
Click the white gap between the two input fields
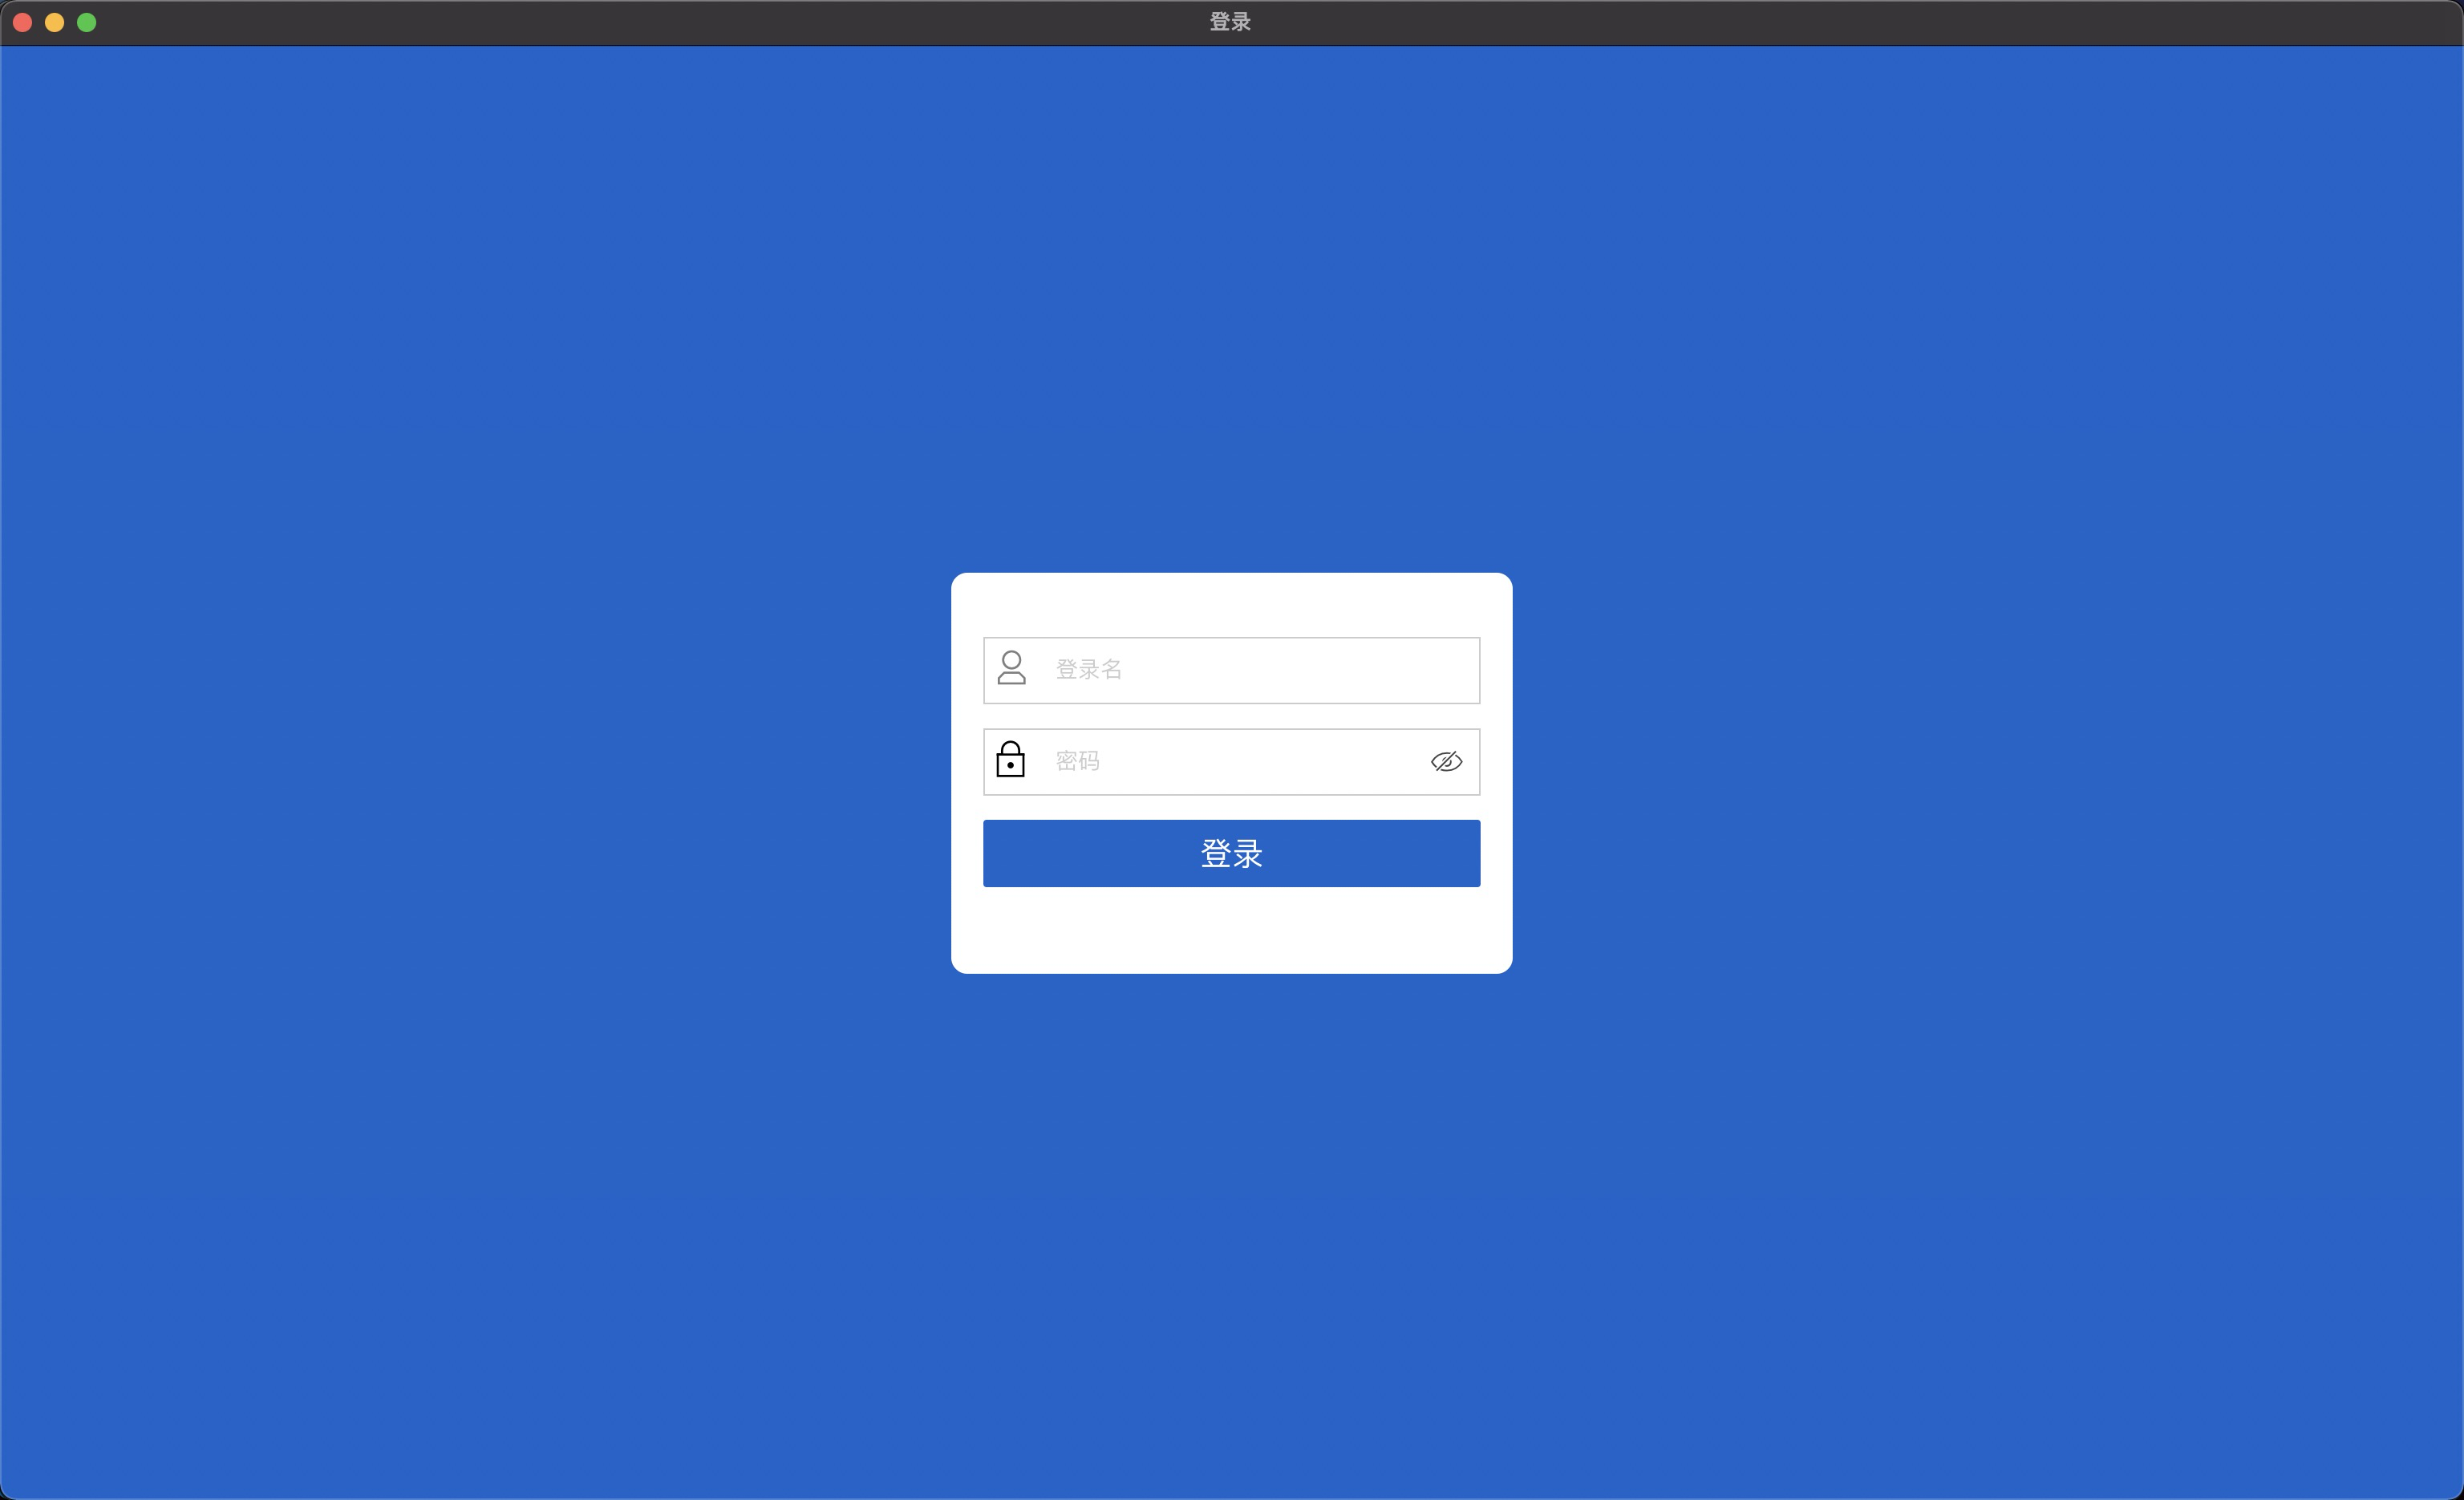pyautogui.click(x=1232, y=716)
